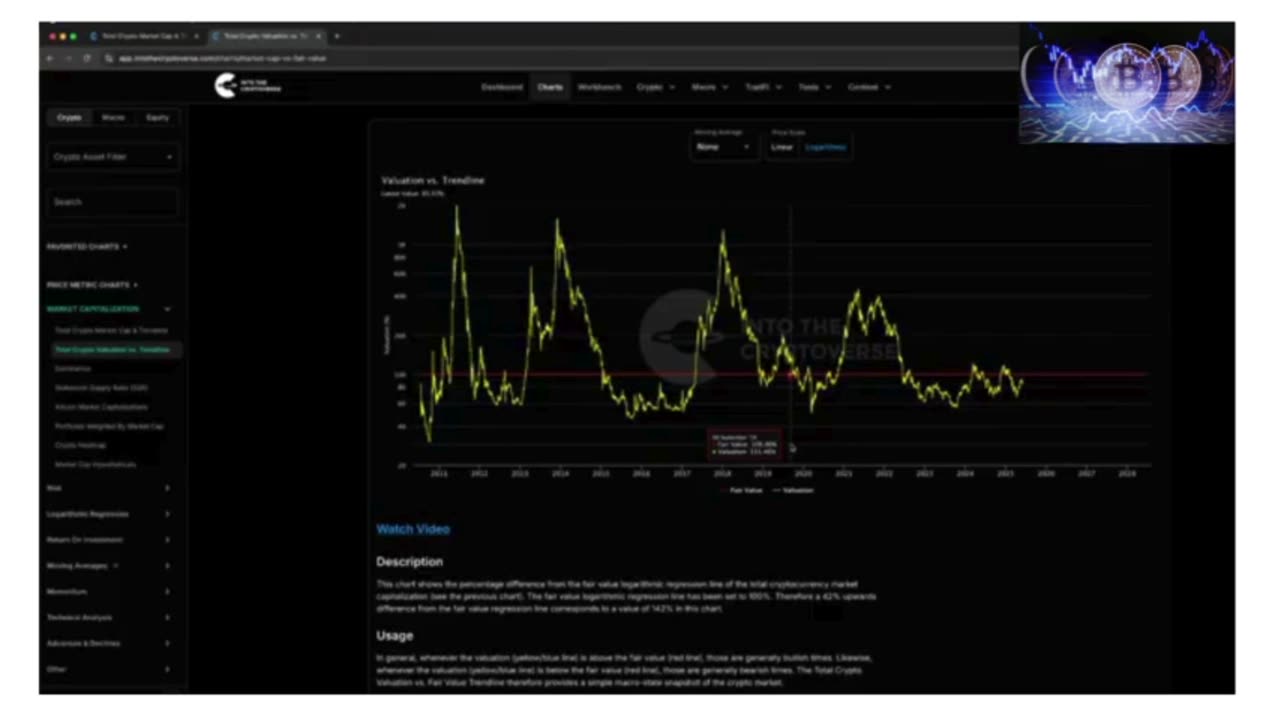
Task: Open the Moving Average None dropdown
Action: (x=724, y=147)
